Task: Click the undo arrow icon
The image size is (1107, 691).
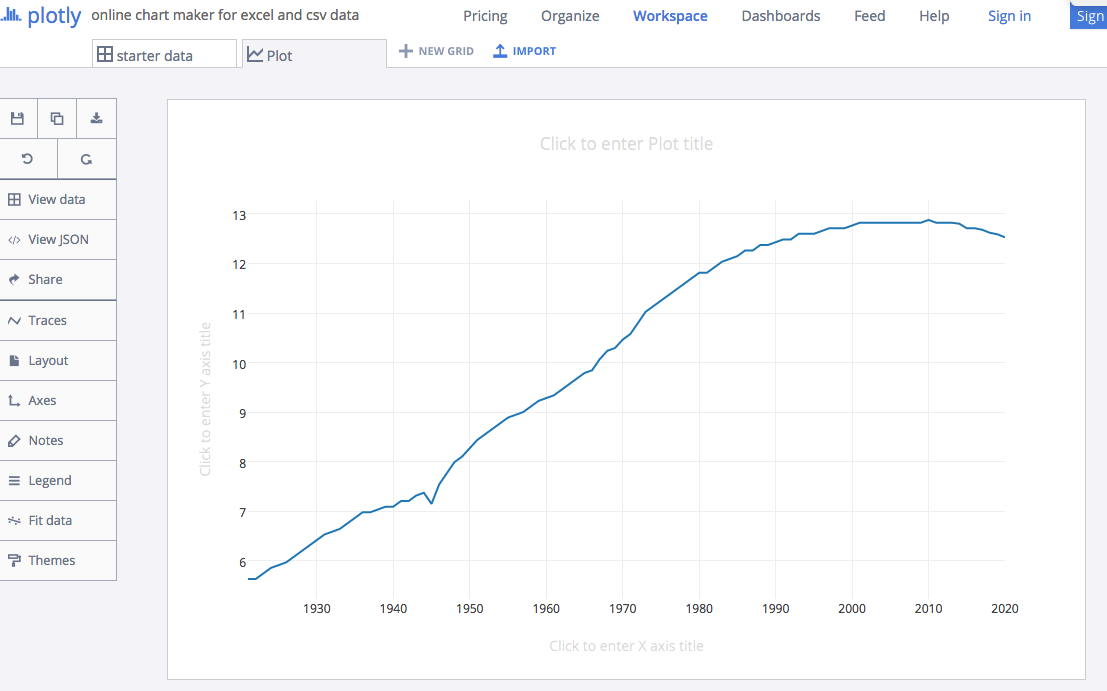Action: (28, 159)
